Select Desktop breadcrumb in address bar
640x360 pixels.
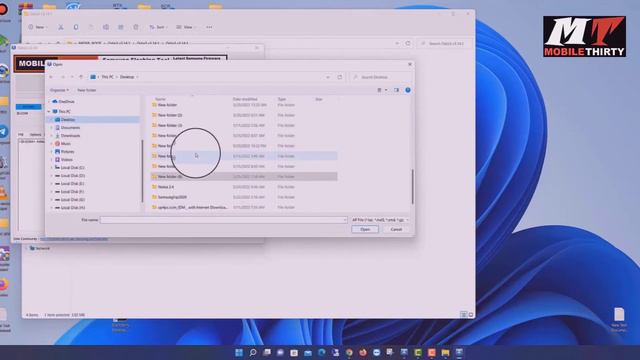127,77
